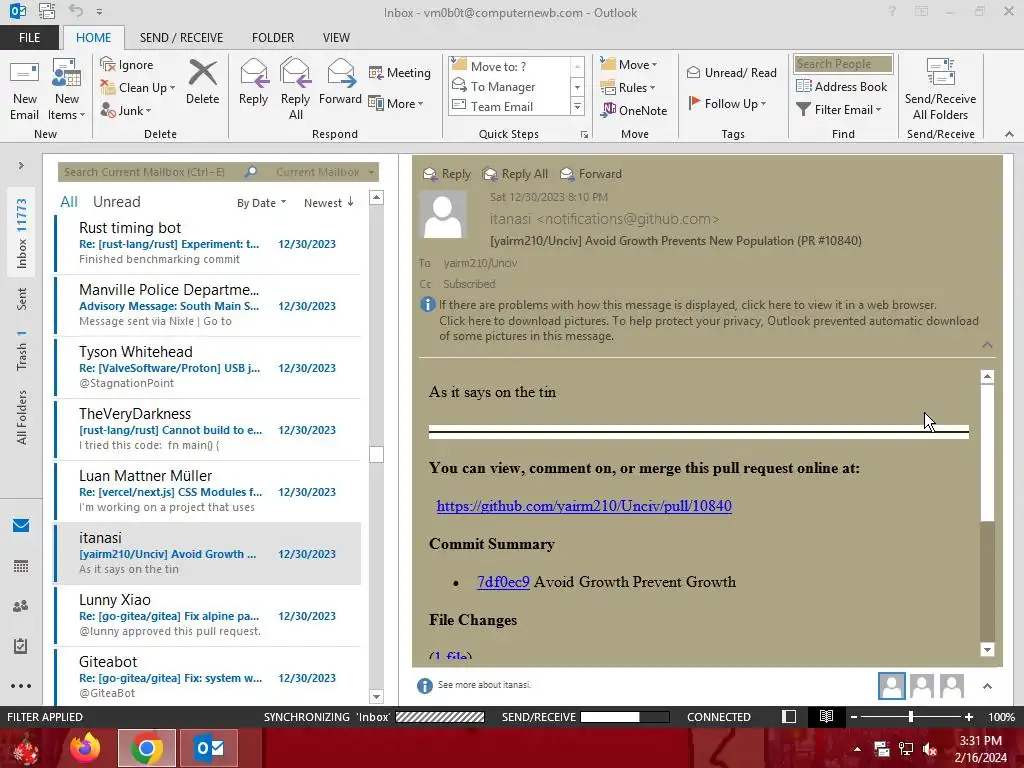This screenshot has width=1024, height=768.
Task: Open the Junk dropdown
Action: (125, 110)
